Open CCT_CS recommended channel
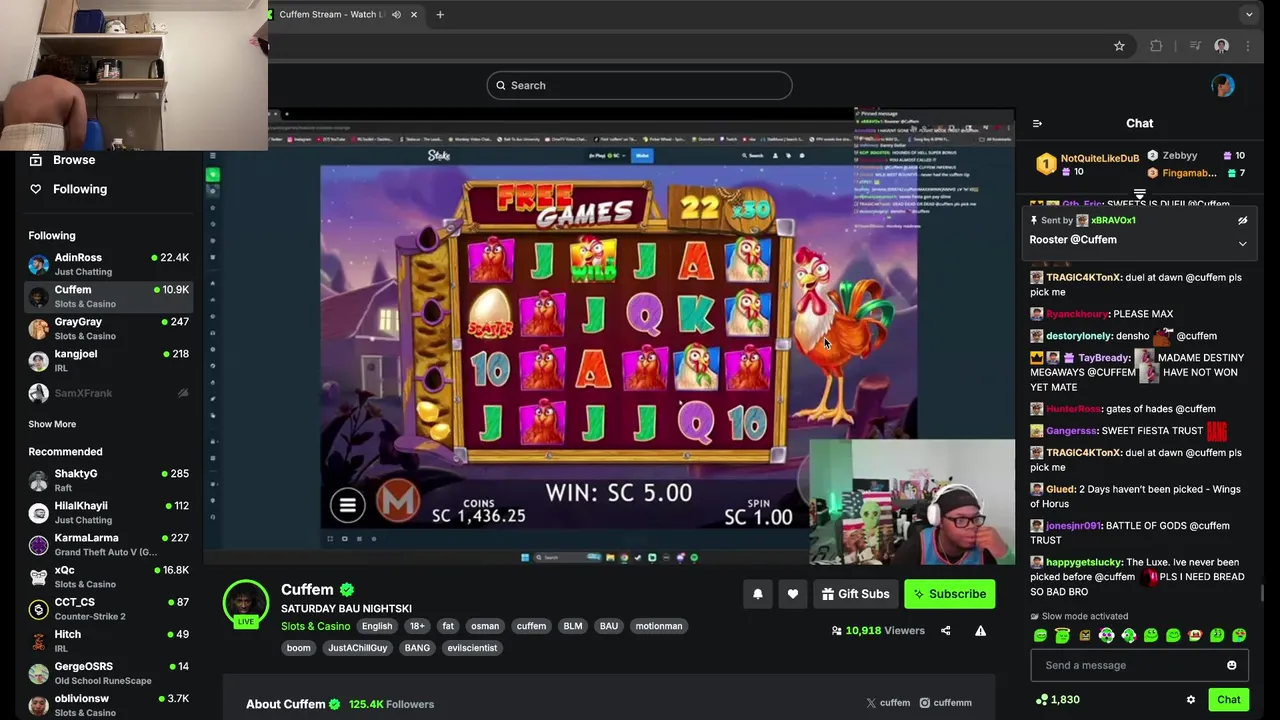Viewport: 1280px width, 720px height. click(x=108, y=608)
